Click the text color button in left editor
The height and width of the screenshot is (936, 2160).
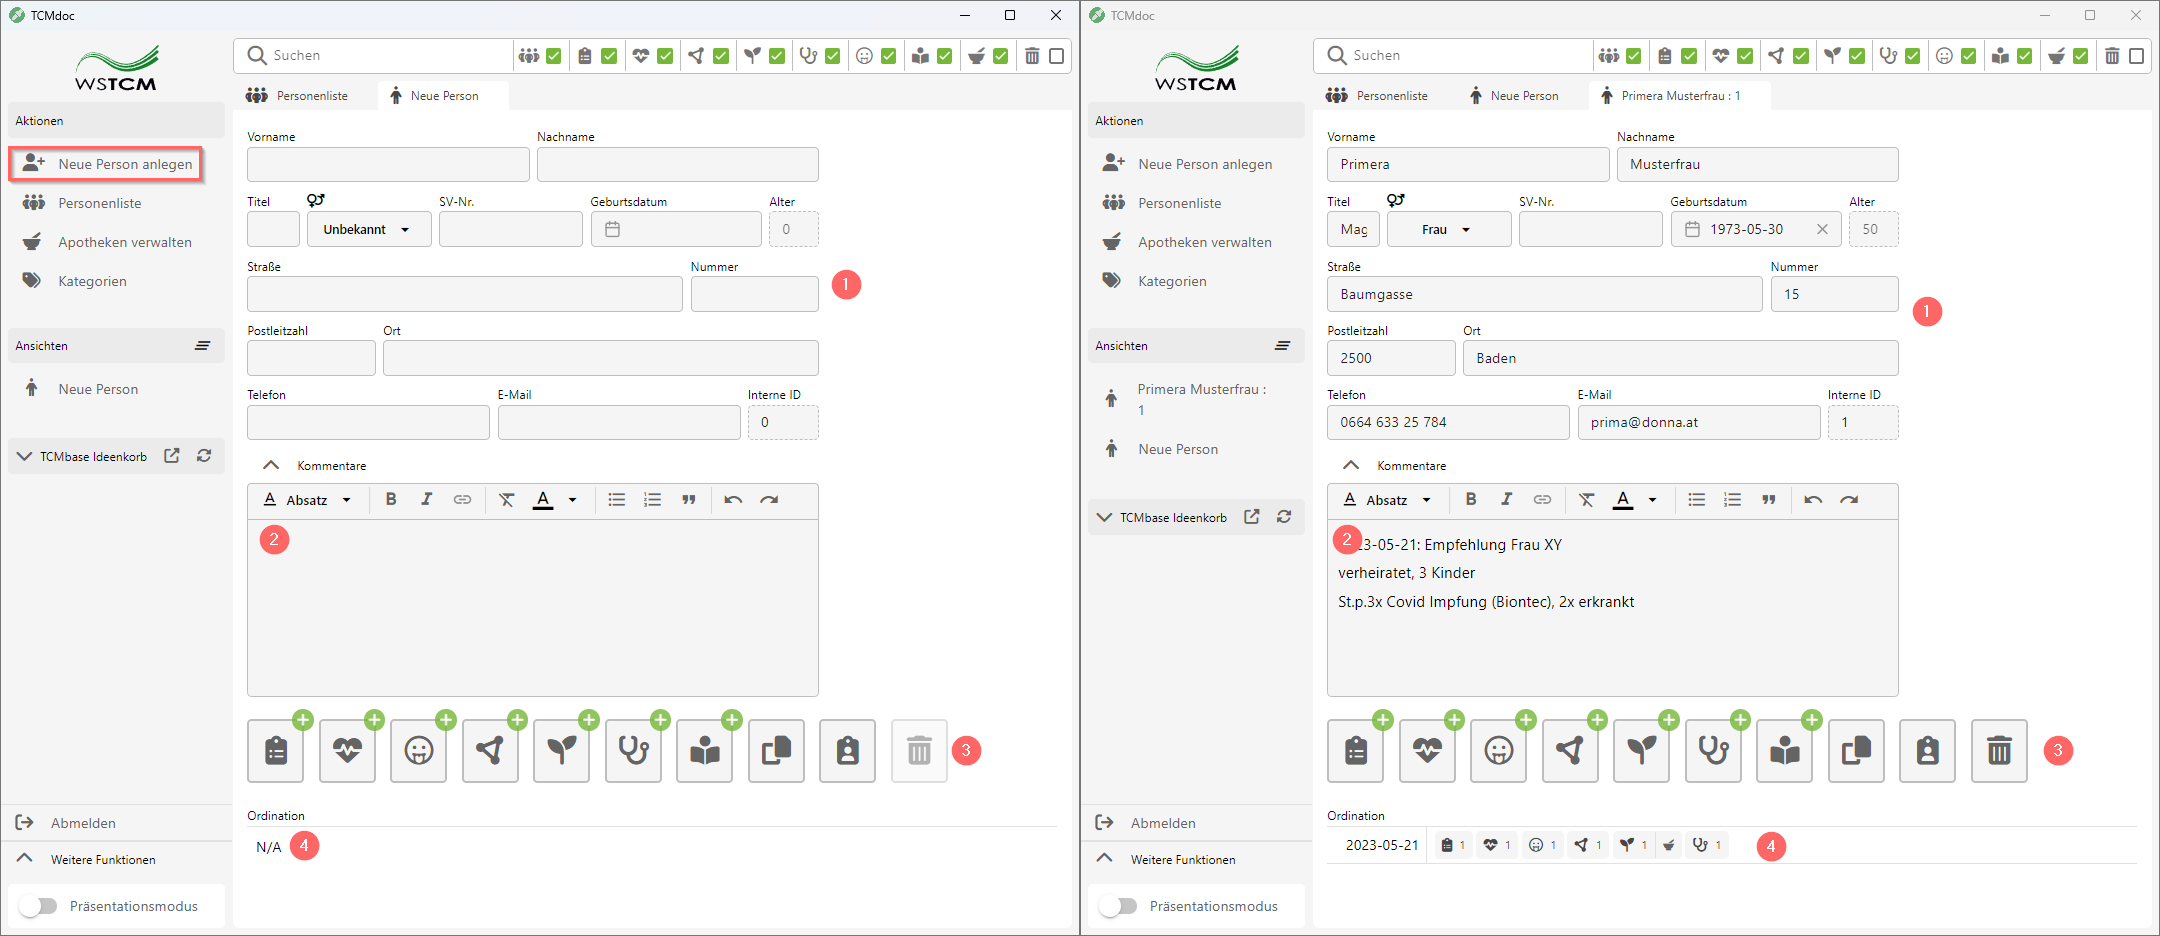click(543, 500)
